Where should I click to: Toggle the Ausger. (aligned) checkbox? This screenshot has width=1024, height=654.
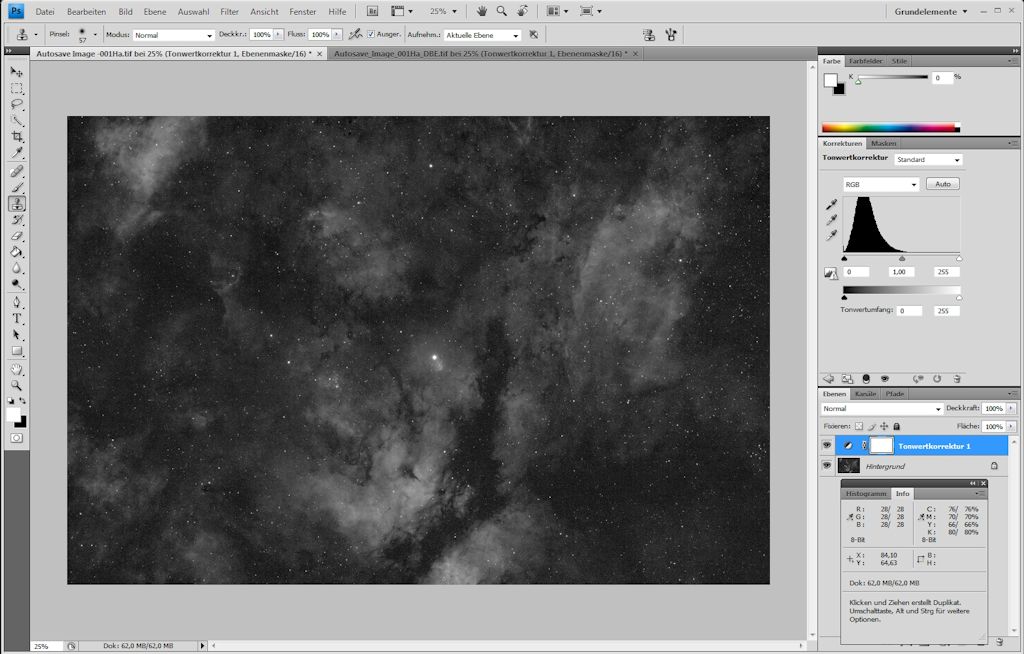pos(371,34)
